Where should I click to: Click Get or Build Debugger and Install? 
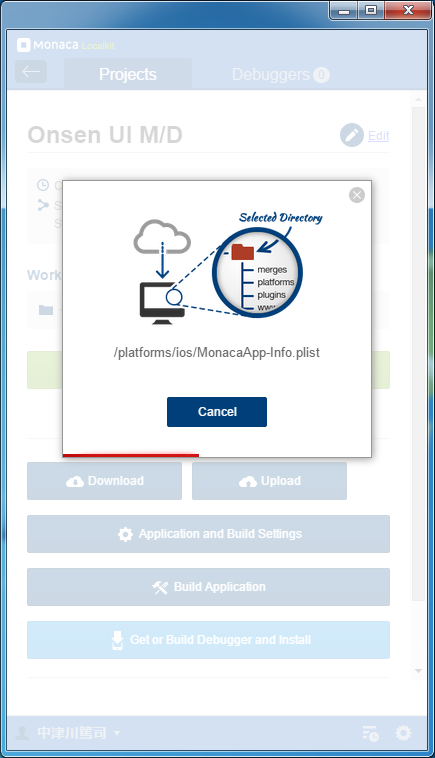tap(208, 640)
